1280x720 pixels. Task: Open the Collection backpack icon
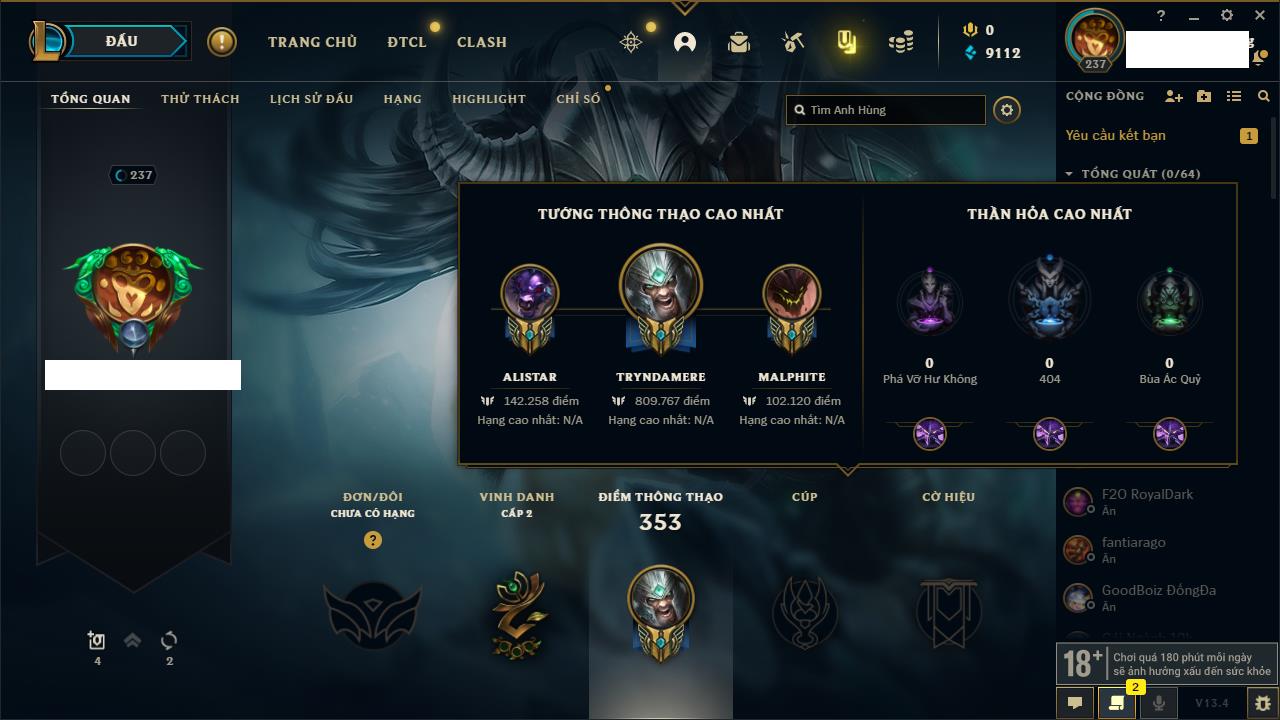click(739, 42)
